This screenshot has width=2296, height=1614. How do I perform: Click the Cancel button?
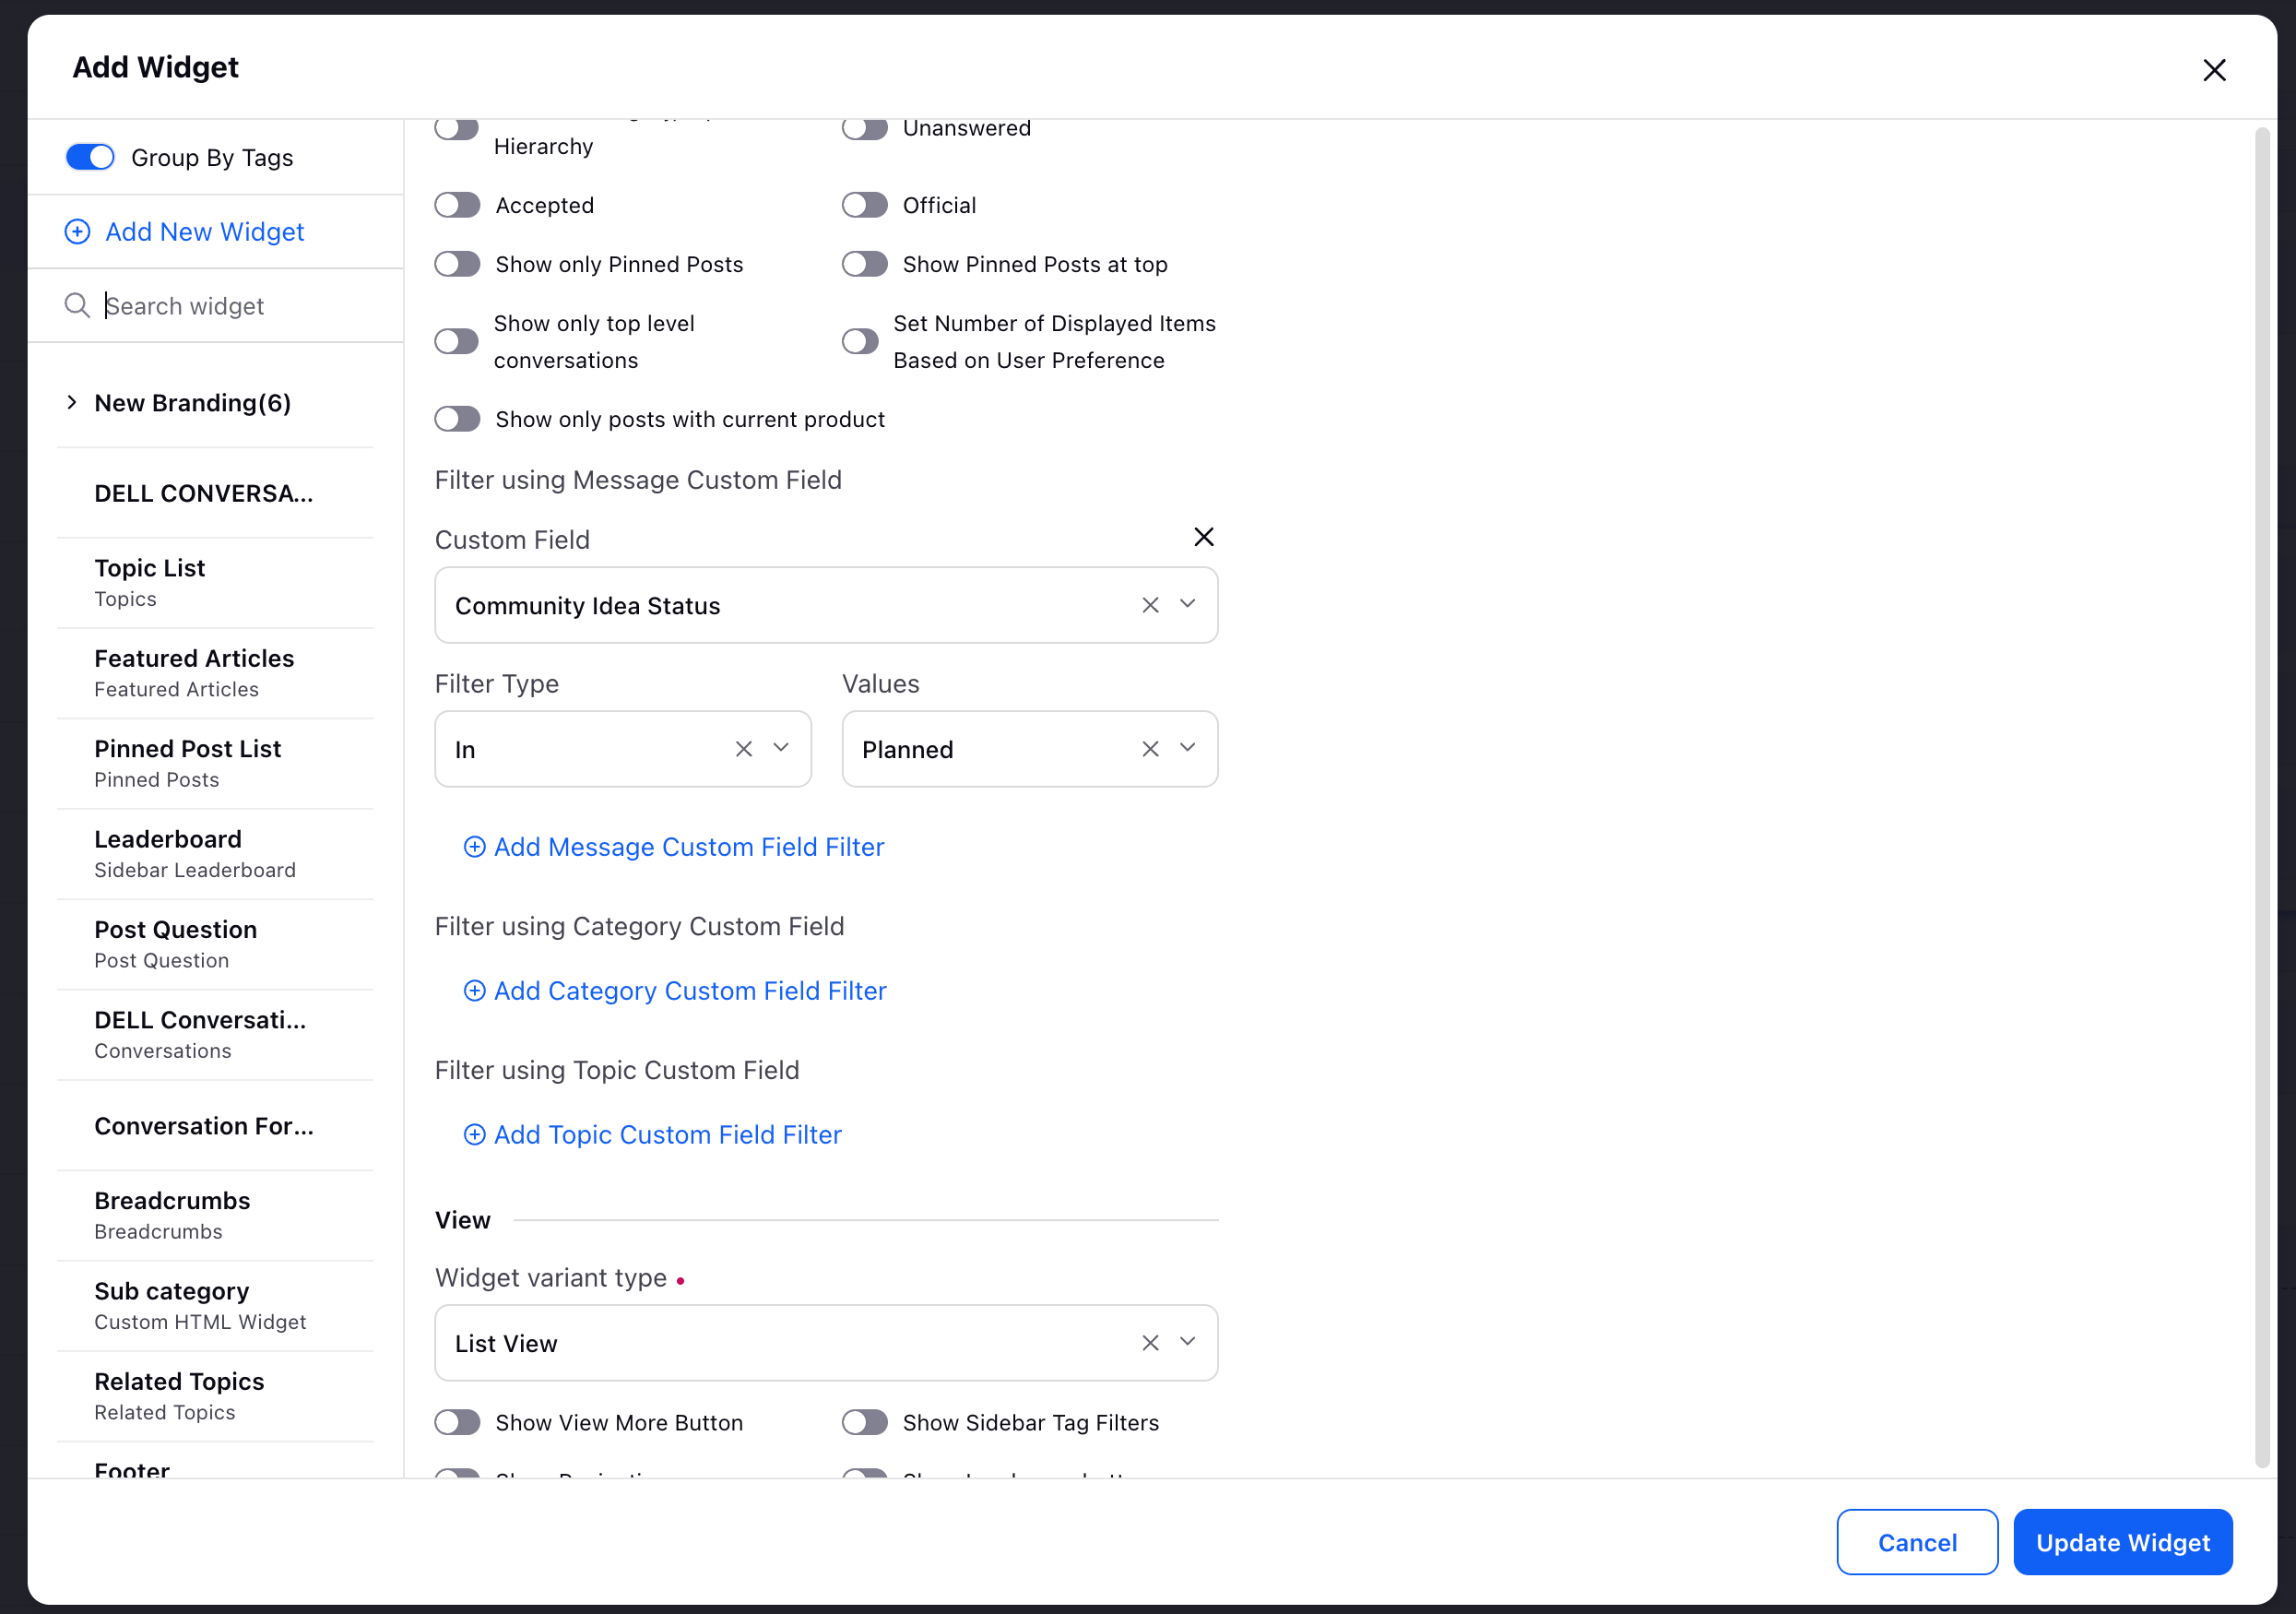click(x=1917, y=1542)
